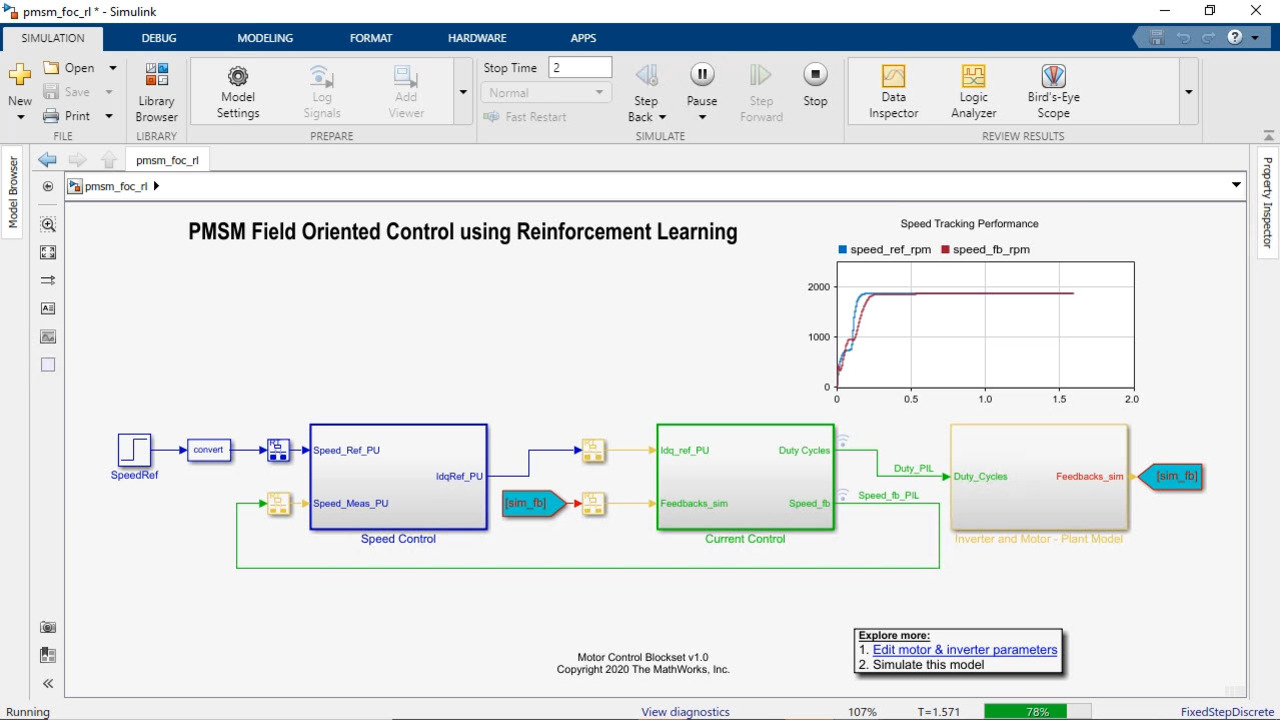
Task: Open View diagnostics link
Action: (x=685, y=712)
